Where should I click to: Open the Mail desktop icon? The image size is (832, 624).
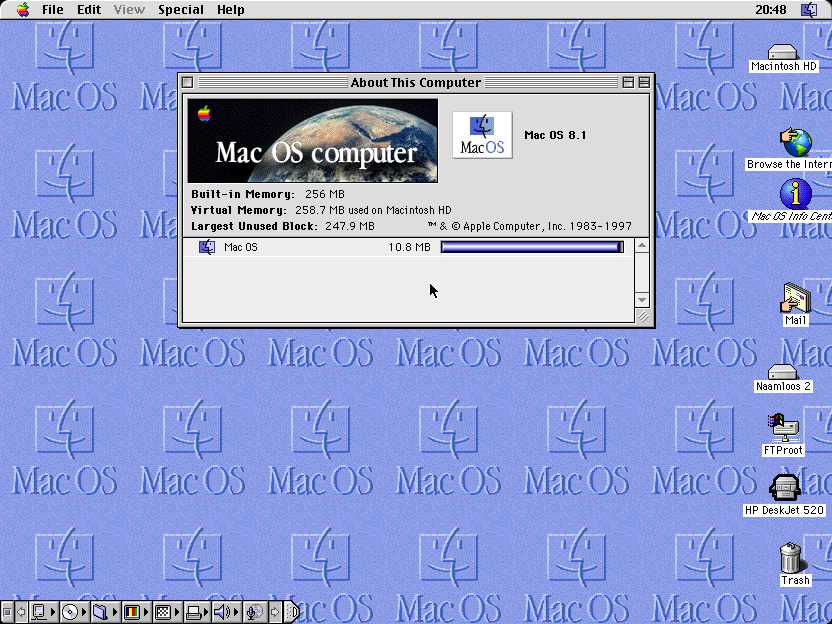795,299
